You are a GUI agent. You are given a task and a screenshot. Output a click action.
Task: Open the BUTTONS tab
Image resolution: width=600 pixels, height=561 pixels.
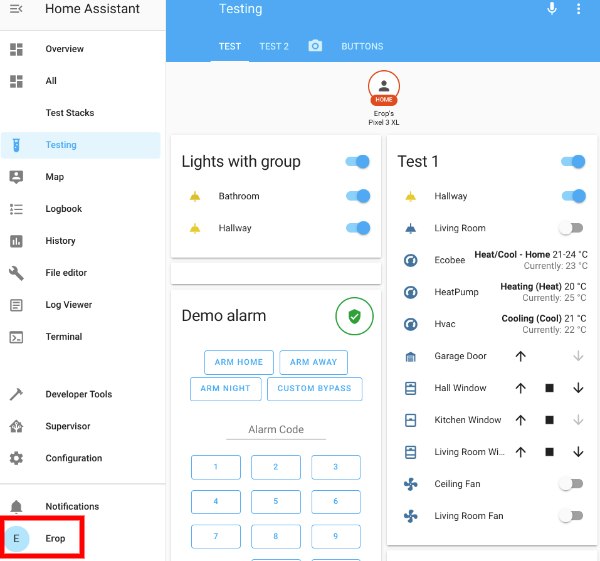pos(362,46)
